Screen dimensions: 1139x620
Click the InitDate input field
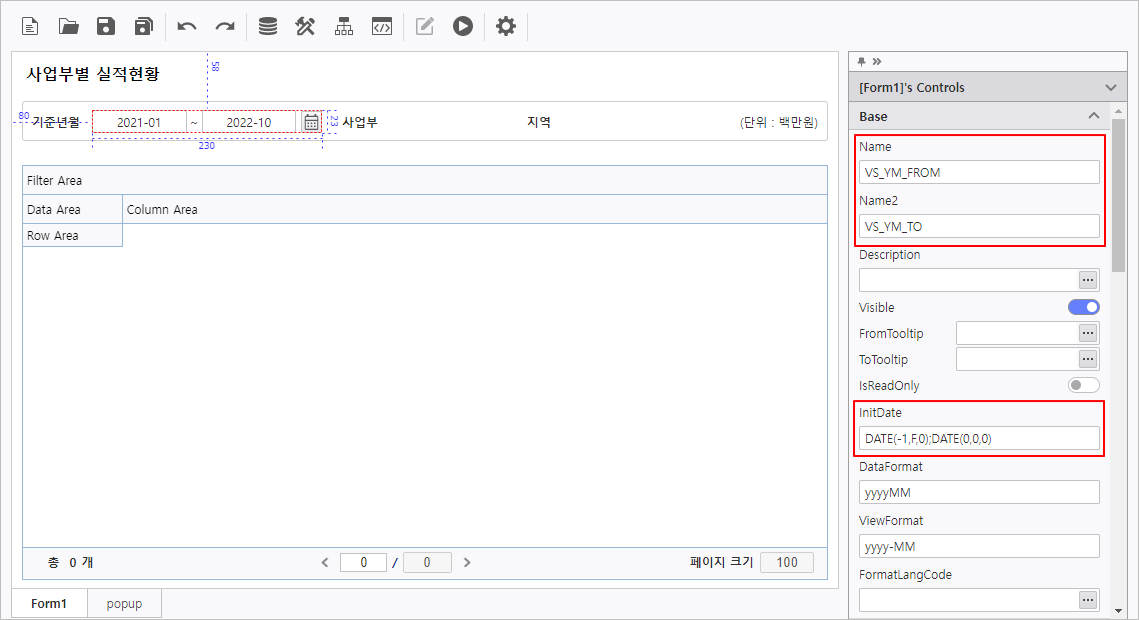click(978, 438)
